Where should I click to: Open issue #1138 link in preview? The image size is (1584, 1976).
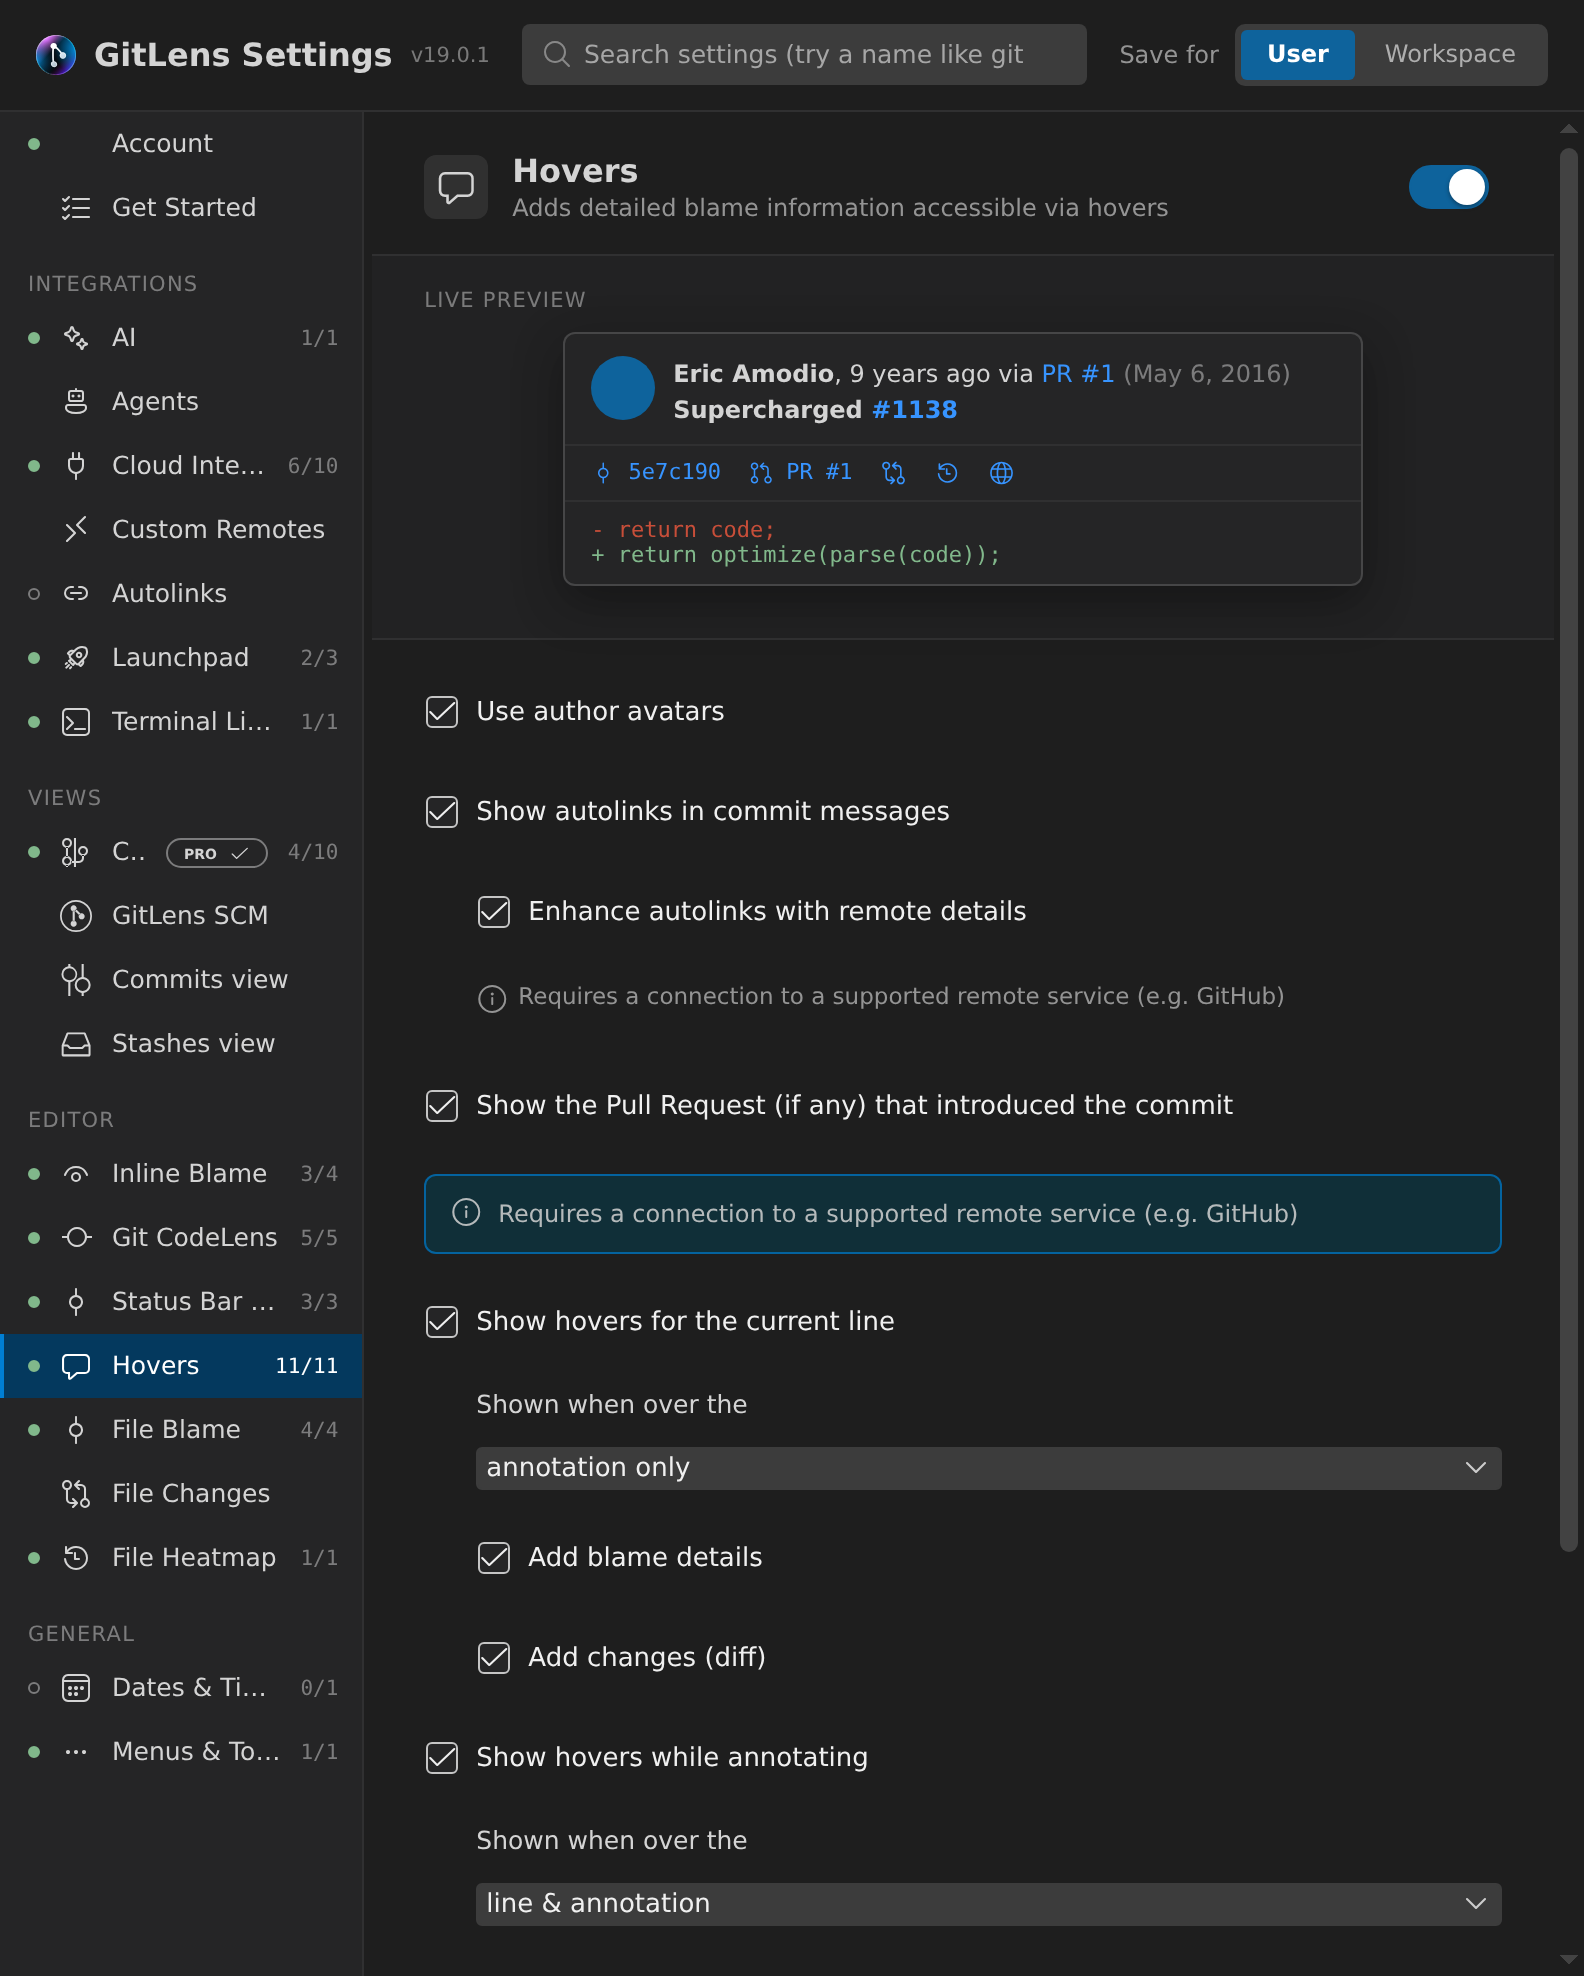click(914, 410)
